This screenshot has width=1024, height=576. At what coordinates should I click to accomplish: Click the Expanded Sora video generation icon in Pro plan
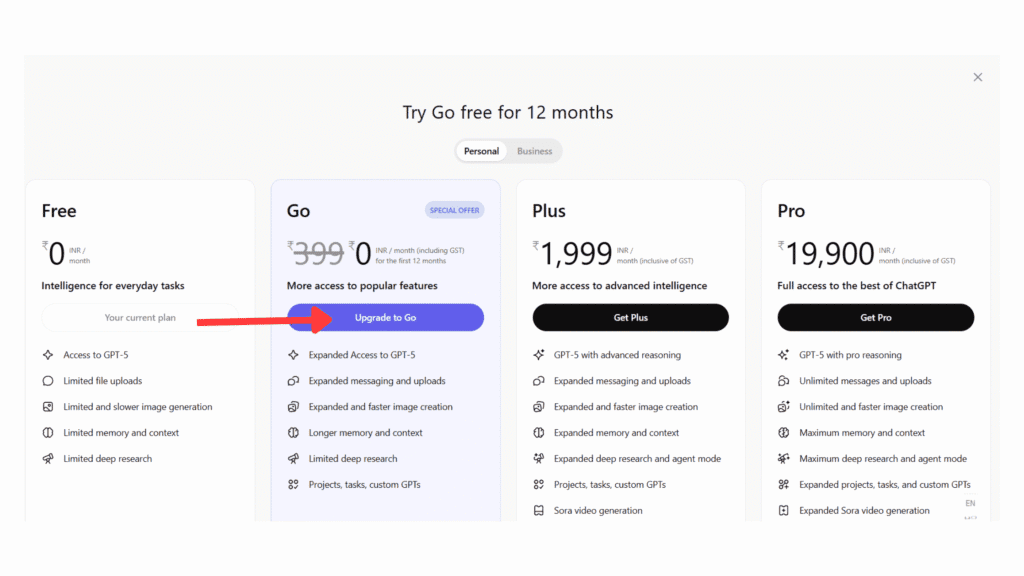pos(784,511)
